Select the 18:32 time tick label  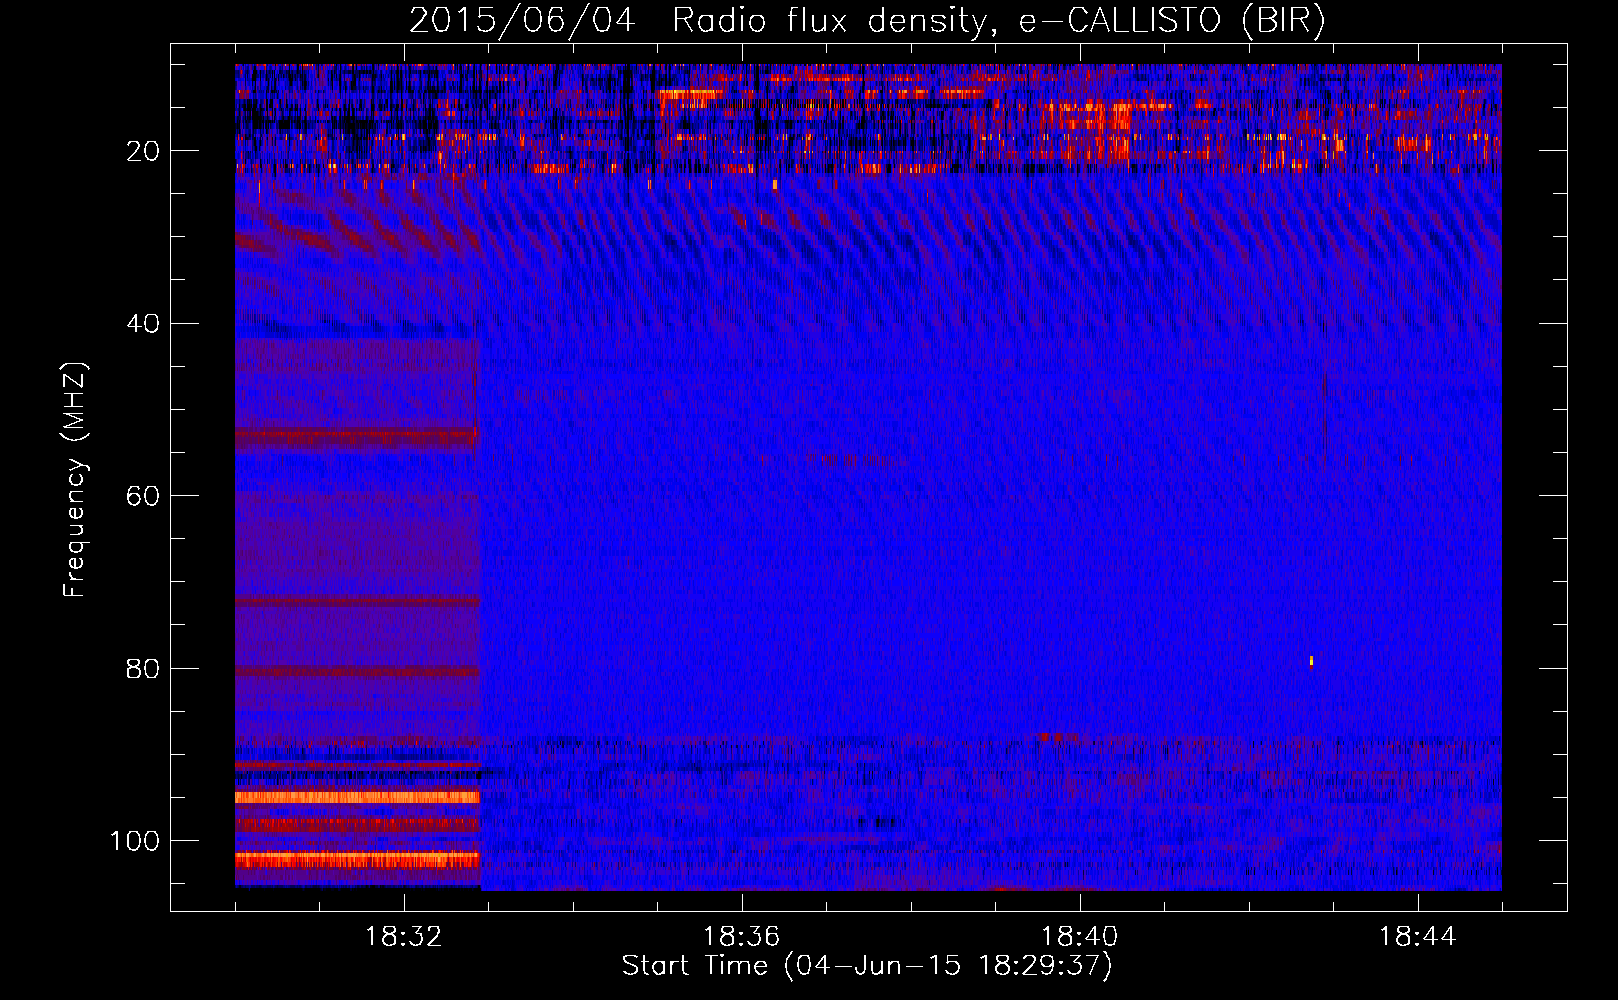pyautogui.click(x=404, y=937)
